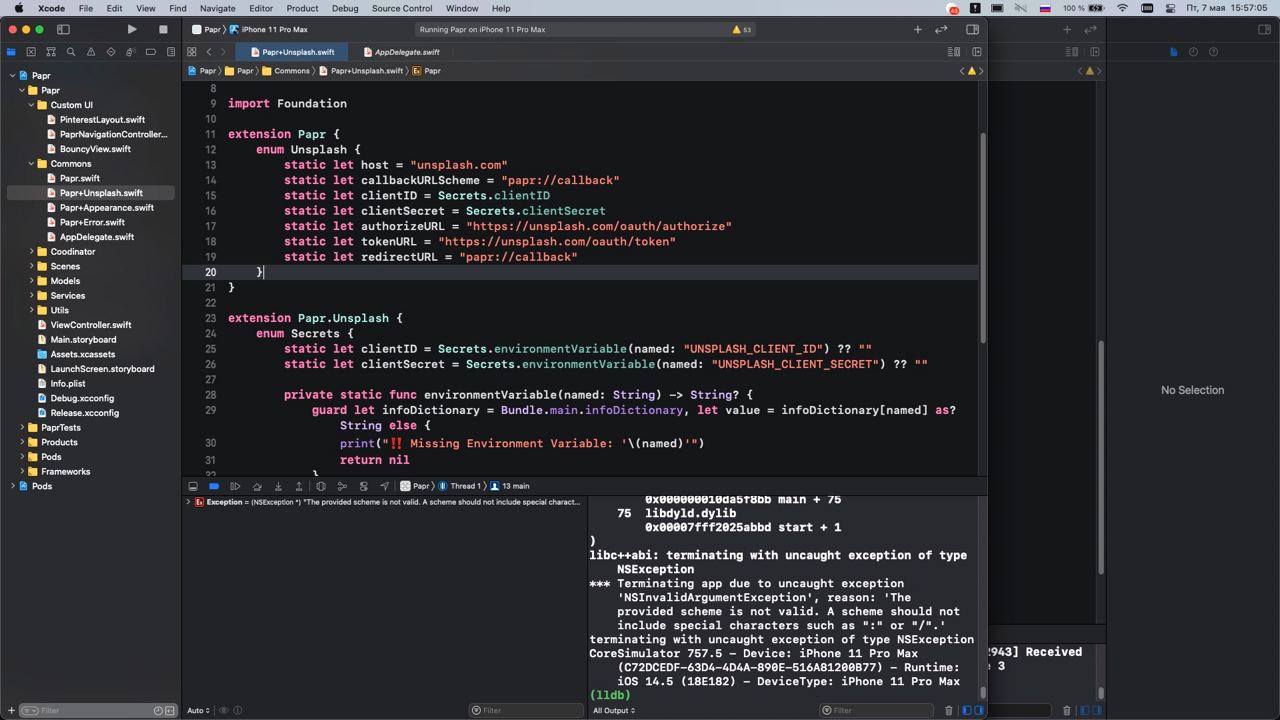Image resolution: width=1280 pixels, height=720 pixels.
Task: Open the library with the plus button
Action: (917, 30)
